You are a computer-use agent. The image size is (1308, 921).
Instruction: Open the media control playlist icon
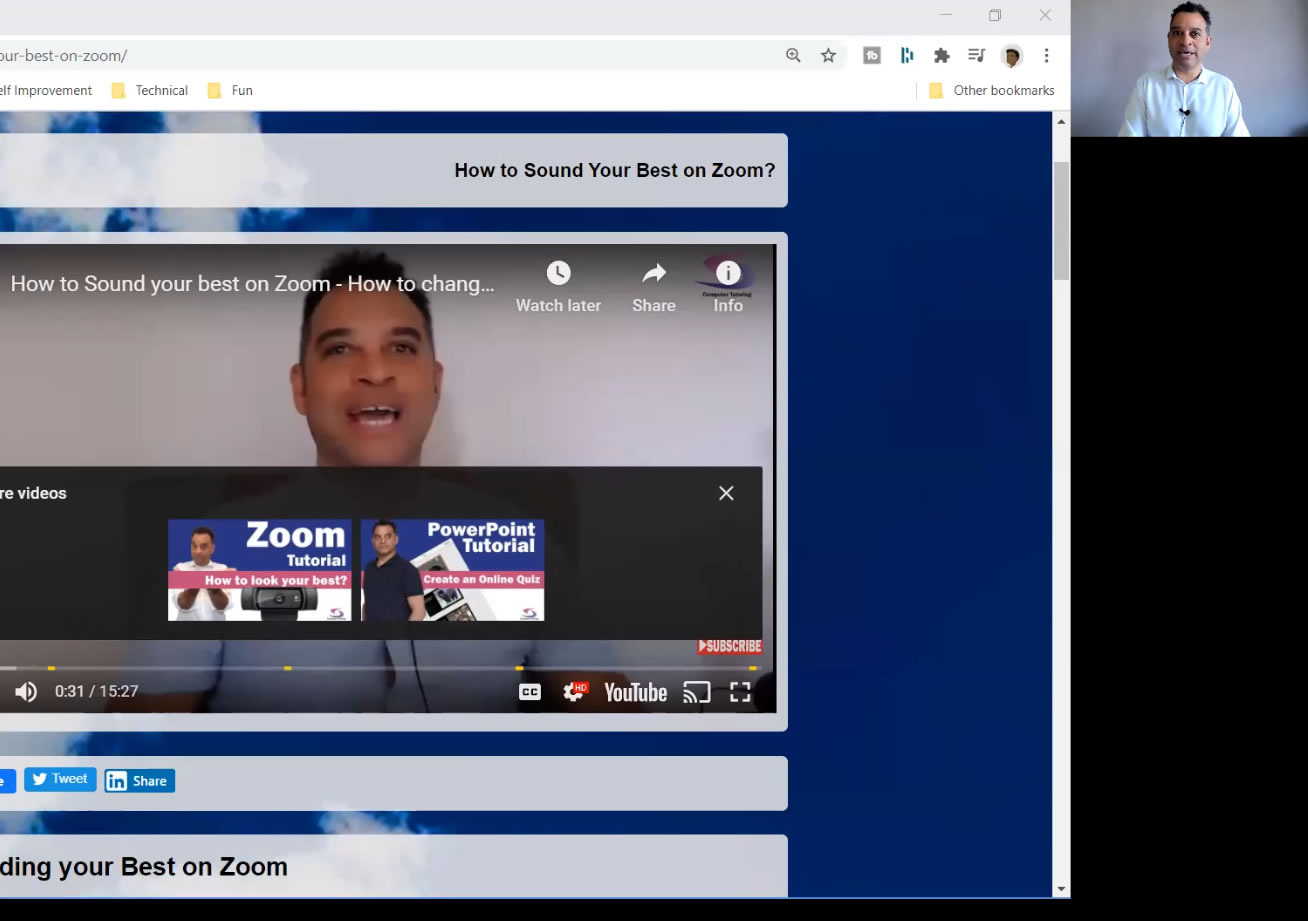pos(977,56)
